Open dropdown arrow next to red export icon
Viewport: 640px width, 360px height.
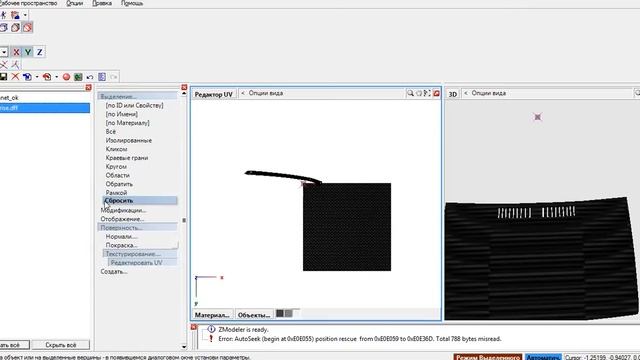coord(56,77)
